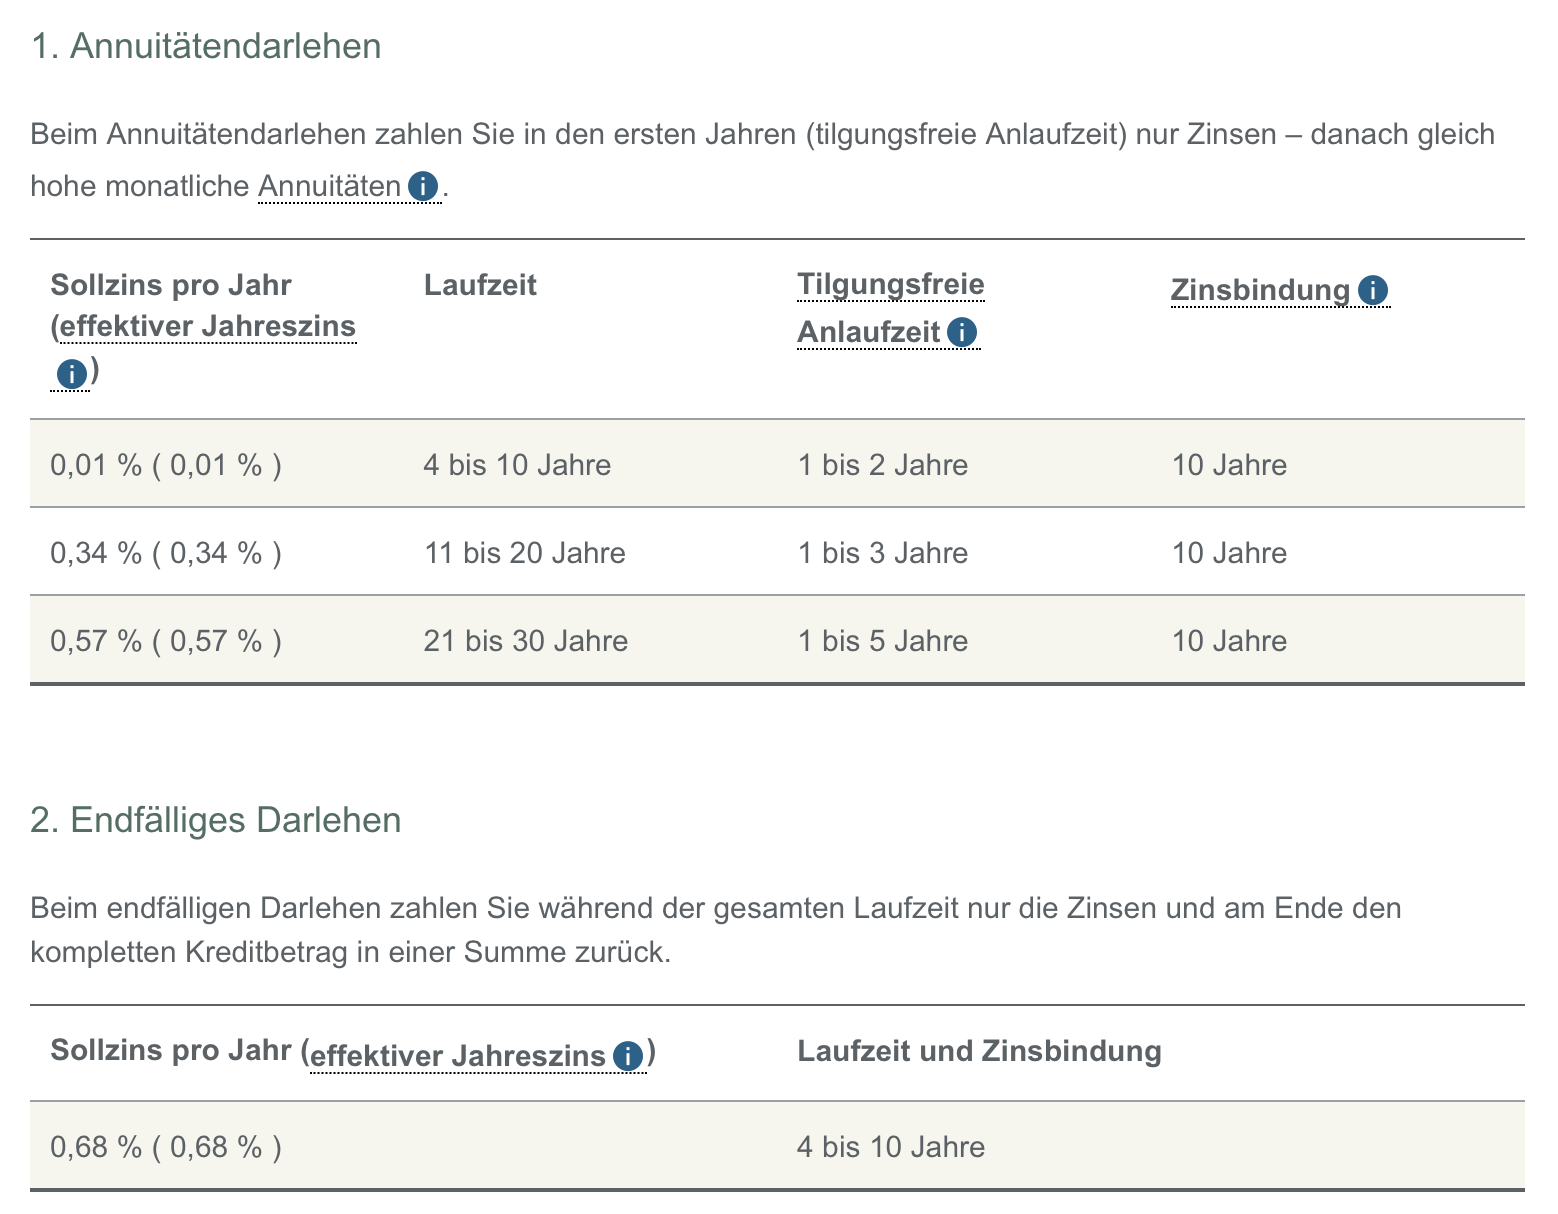Image resolution: width=1558 pixels, height=1214 pixels.
Task: Click the heading 1. Annuitätendarlehen
Action: 206,45
